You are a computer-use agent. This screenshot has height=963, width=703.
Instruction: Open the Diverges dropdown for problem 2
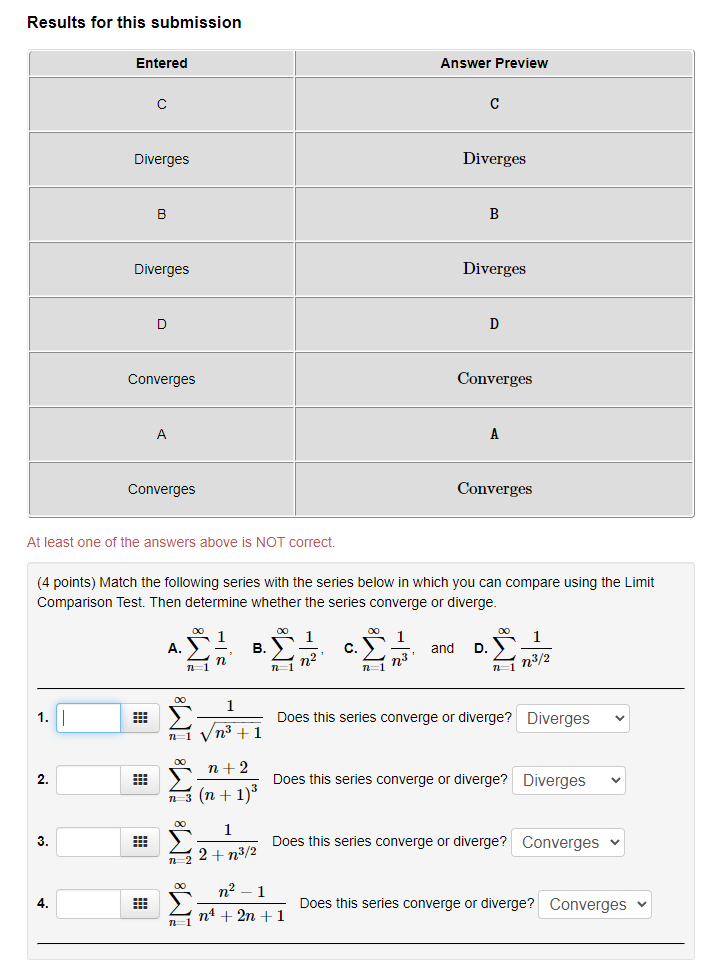point(568,779)
